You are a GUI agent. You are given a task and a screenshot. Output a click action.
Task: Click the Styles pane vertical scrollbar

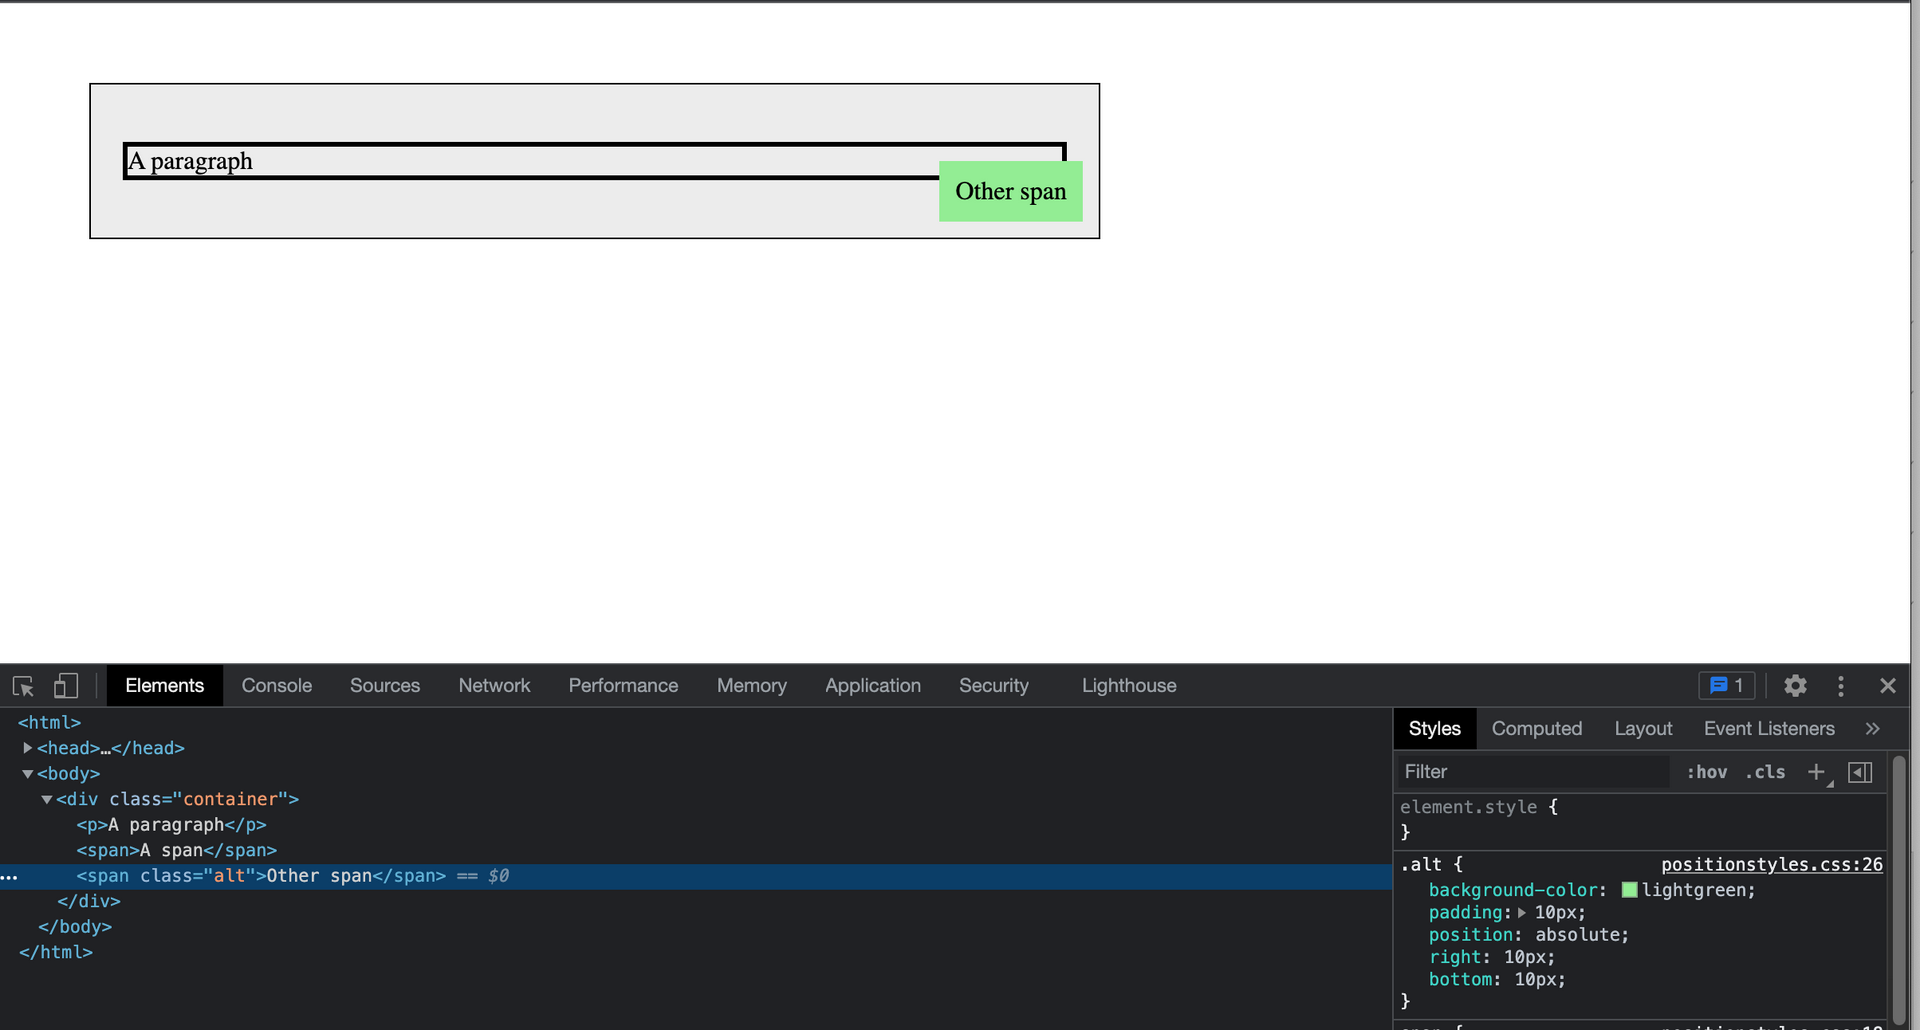(x=1898, y=890)
